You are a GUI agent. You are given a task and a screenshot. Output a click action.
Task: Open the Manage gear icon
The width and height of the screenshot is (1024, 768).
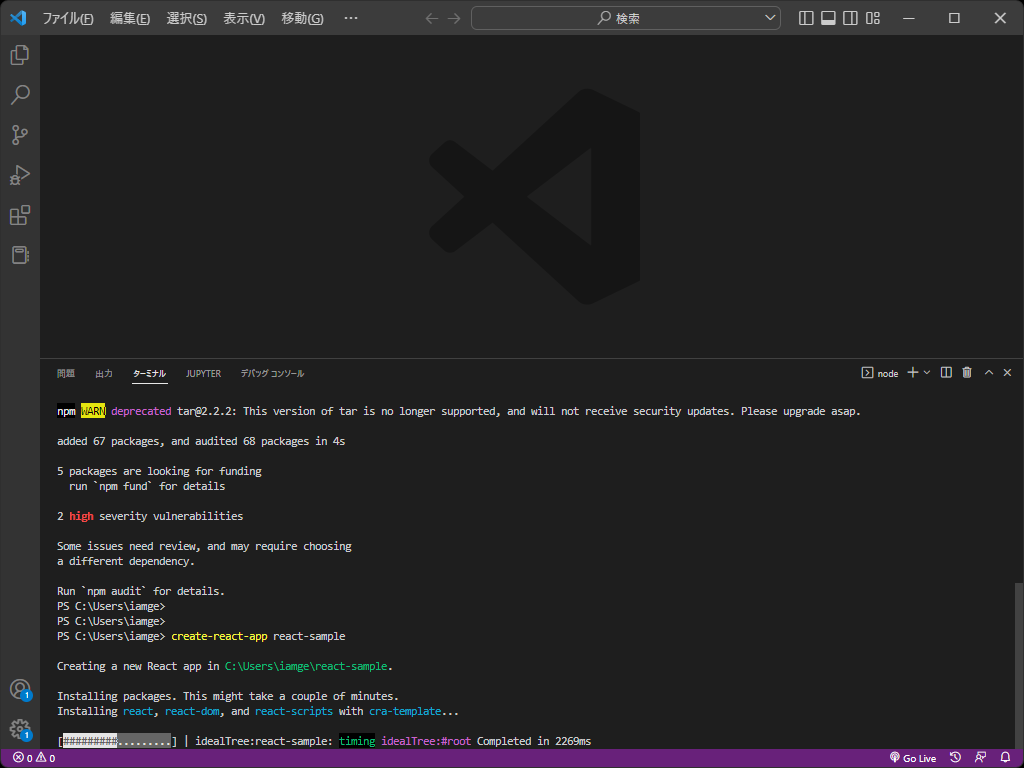[x=20, y=729]
